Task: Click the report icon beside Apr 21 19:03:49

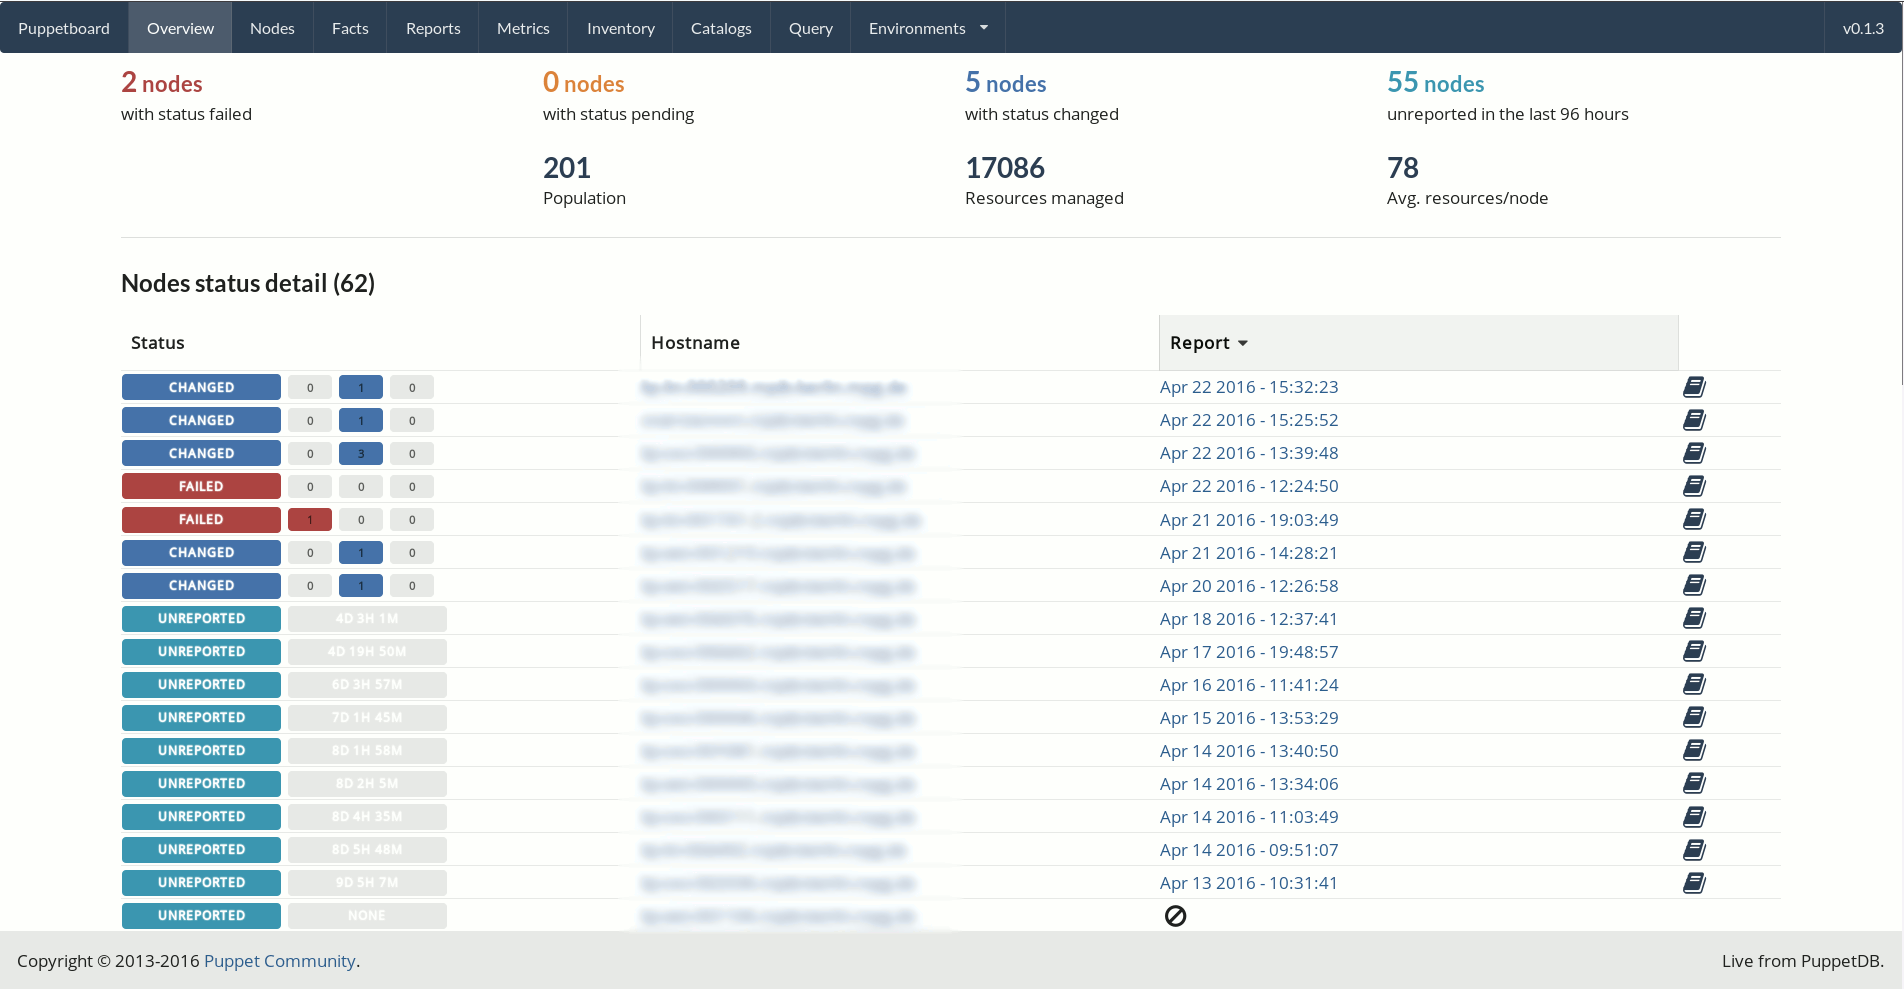Action: (1694, 519)
